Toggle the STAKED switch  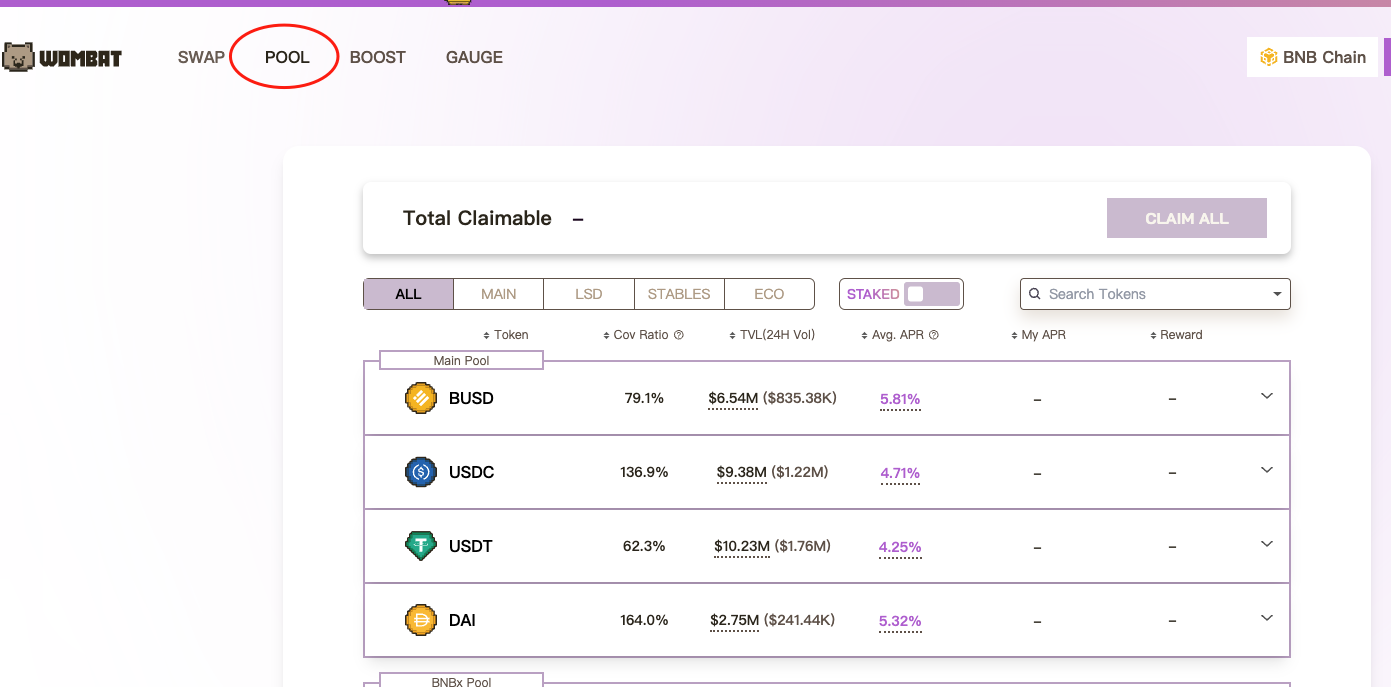[x=930, y=294]
